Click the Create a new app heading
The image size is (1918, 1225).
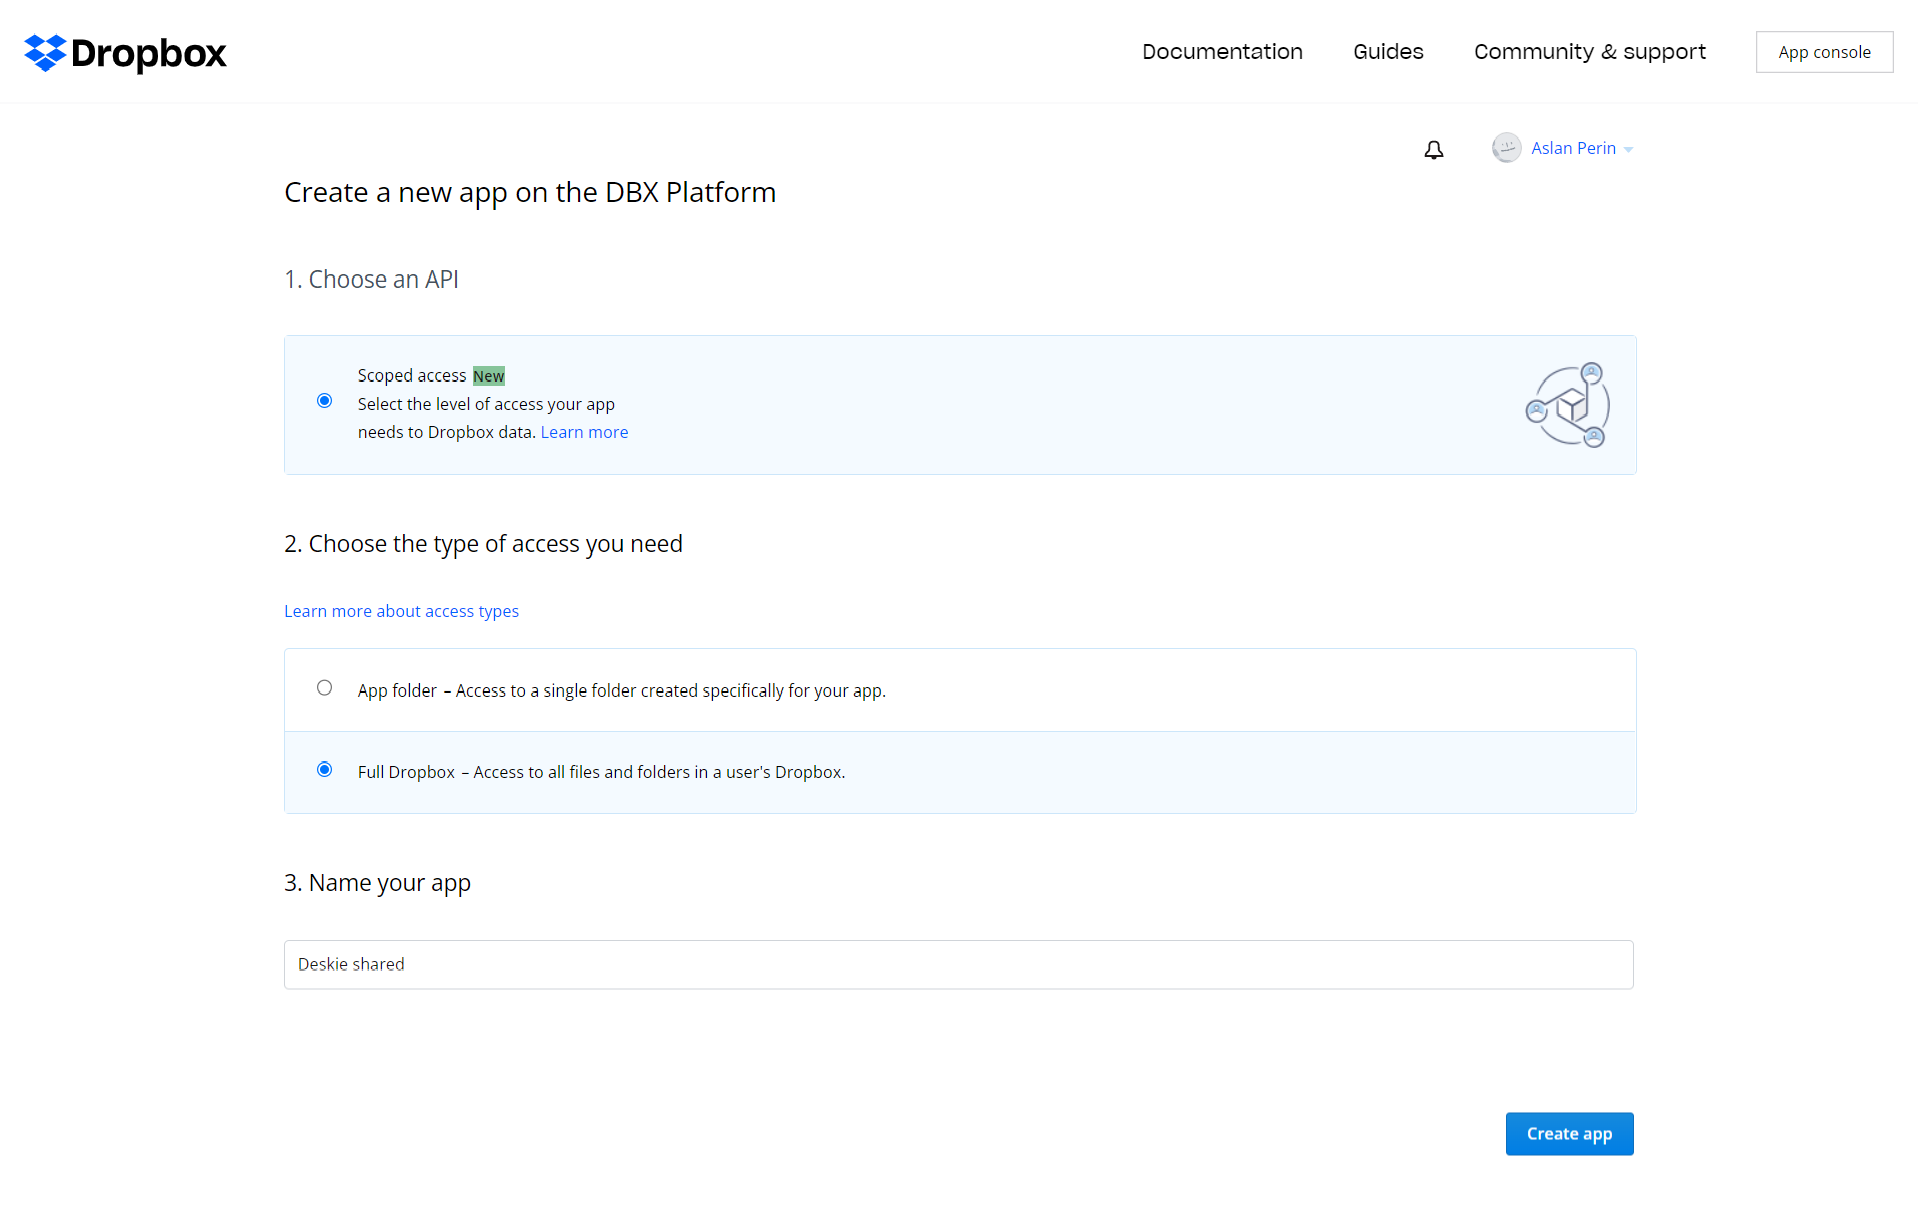click(530, 192)
